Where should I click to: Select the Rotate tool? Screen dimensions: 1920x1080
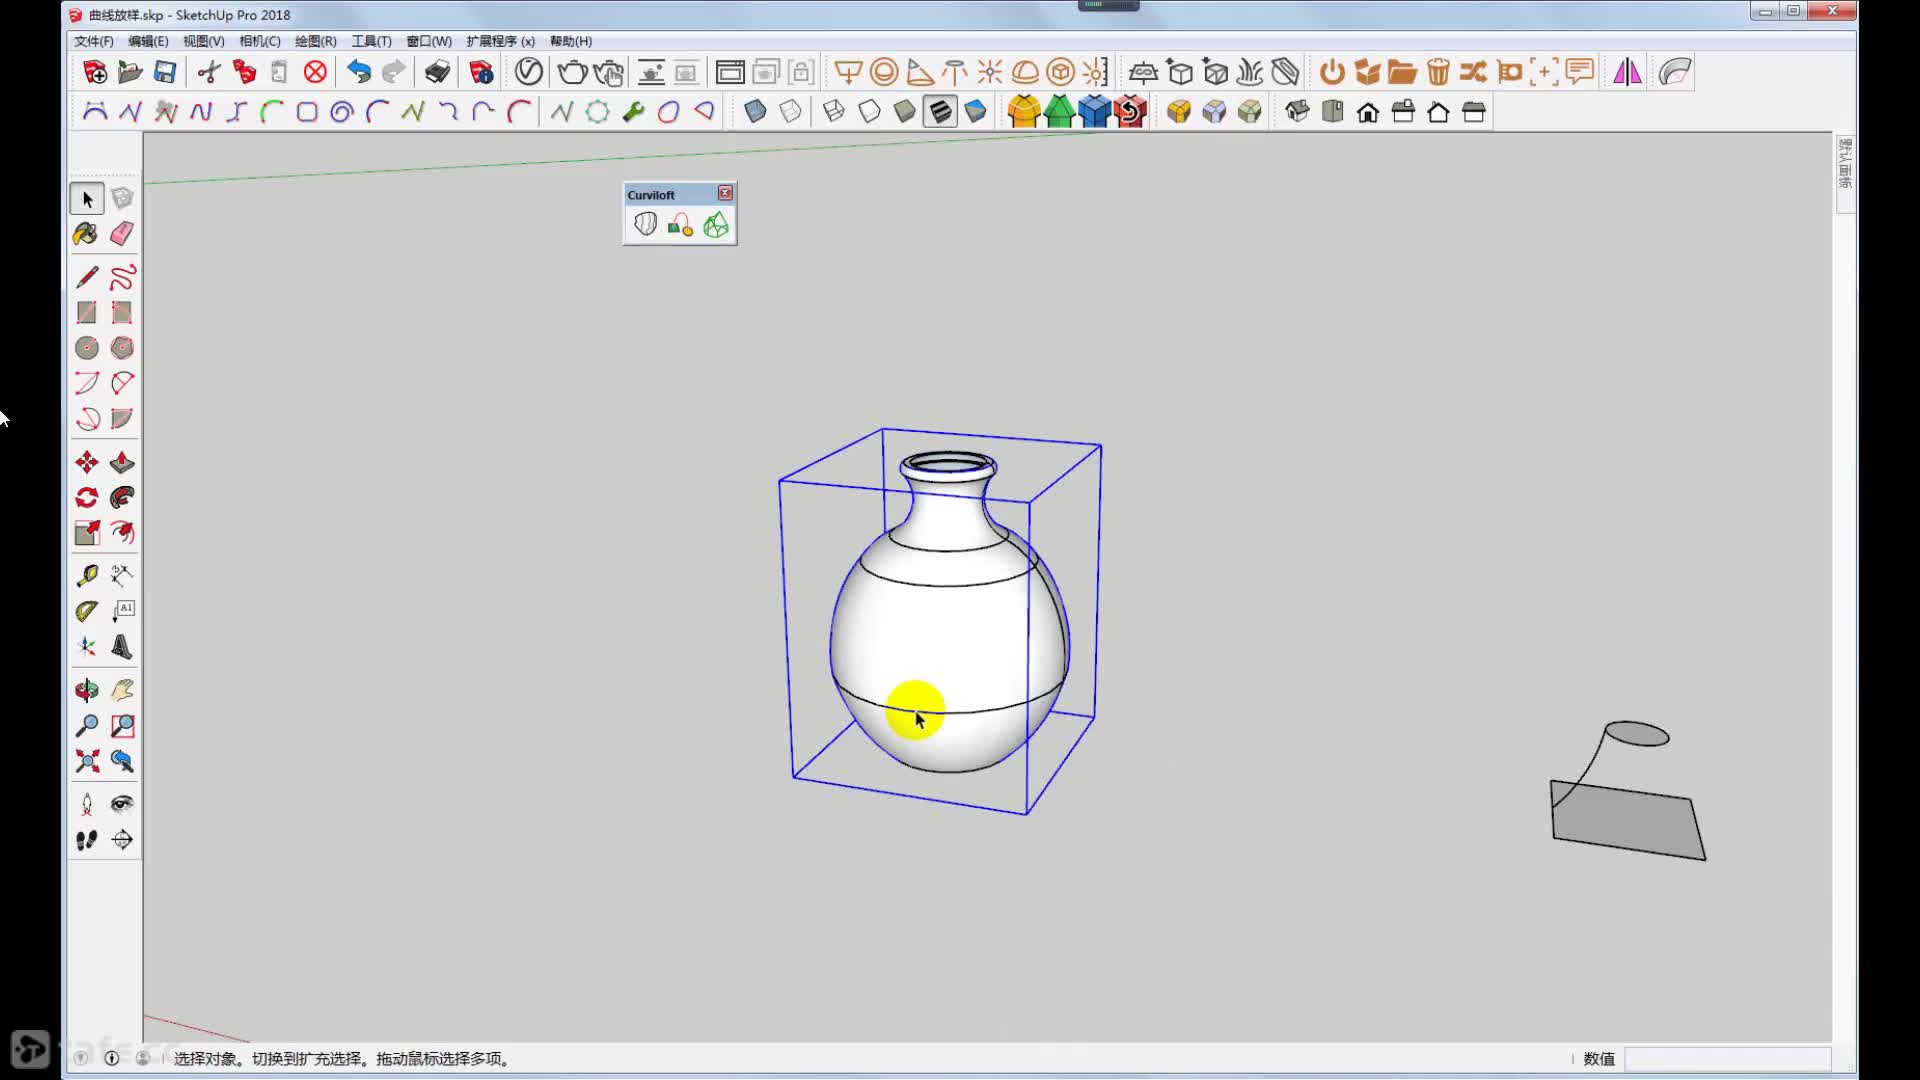(87, 498)
